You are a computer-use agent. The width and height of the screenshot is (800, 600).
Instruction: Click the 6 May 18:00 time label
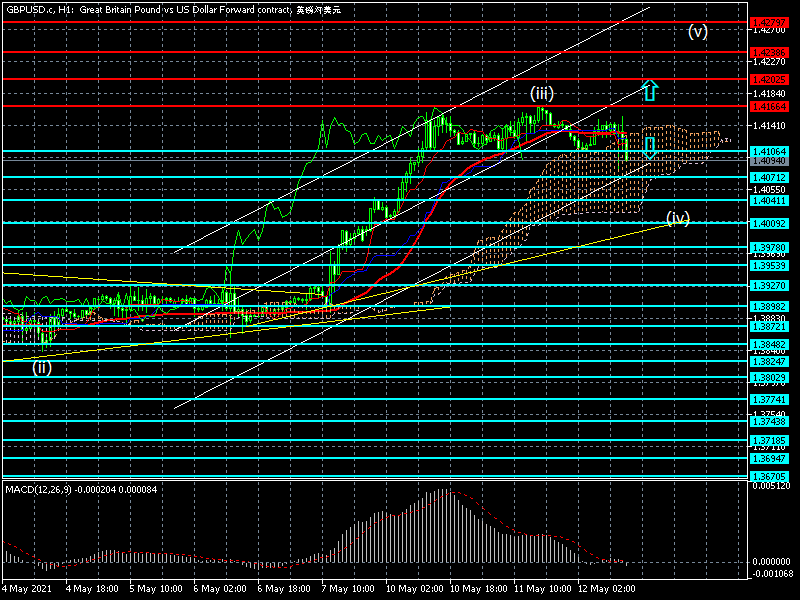[x=284, y=589]
